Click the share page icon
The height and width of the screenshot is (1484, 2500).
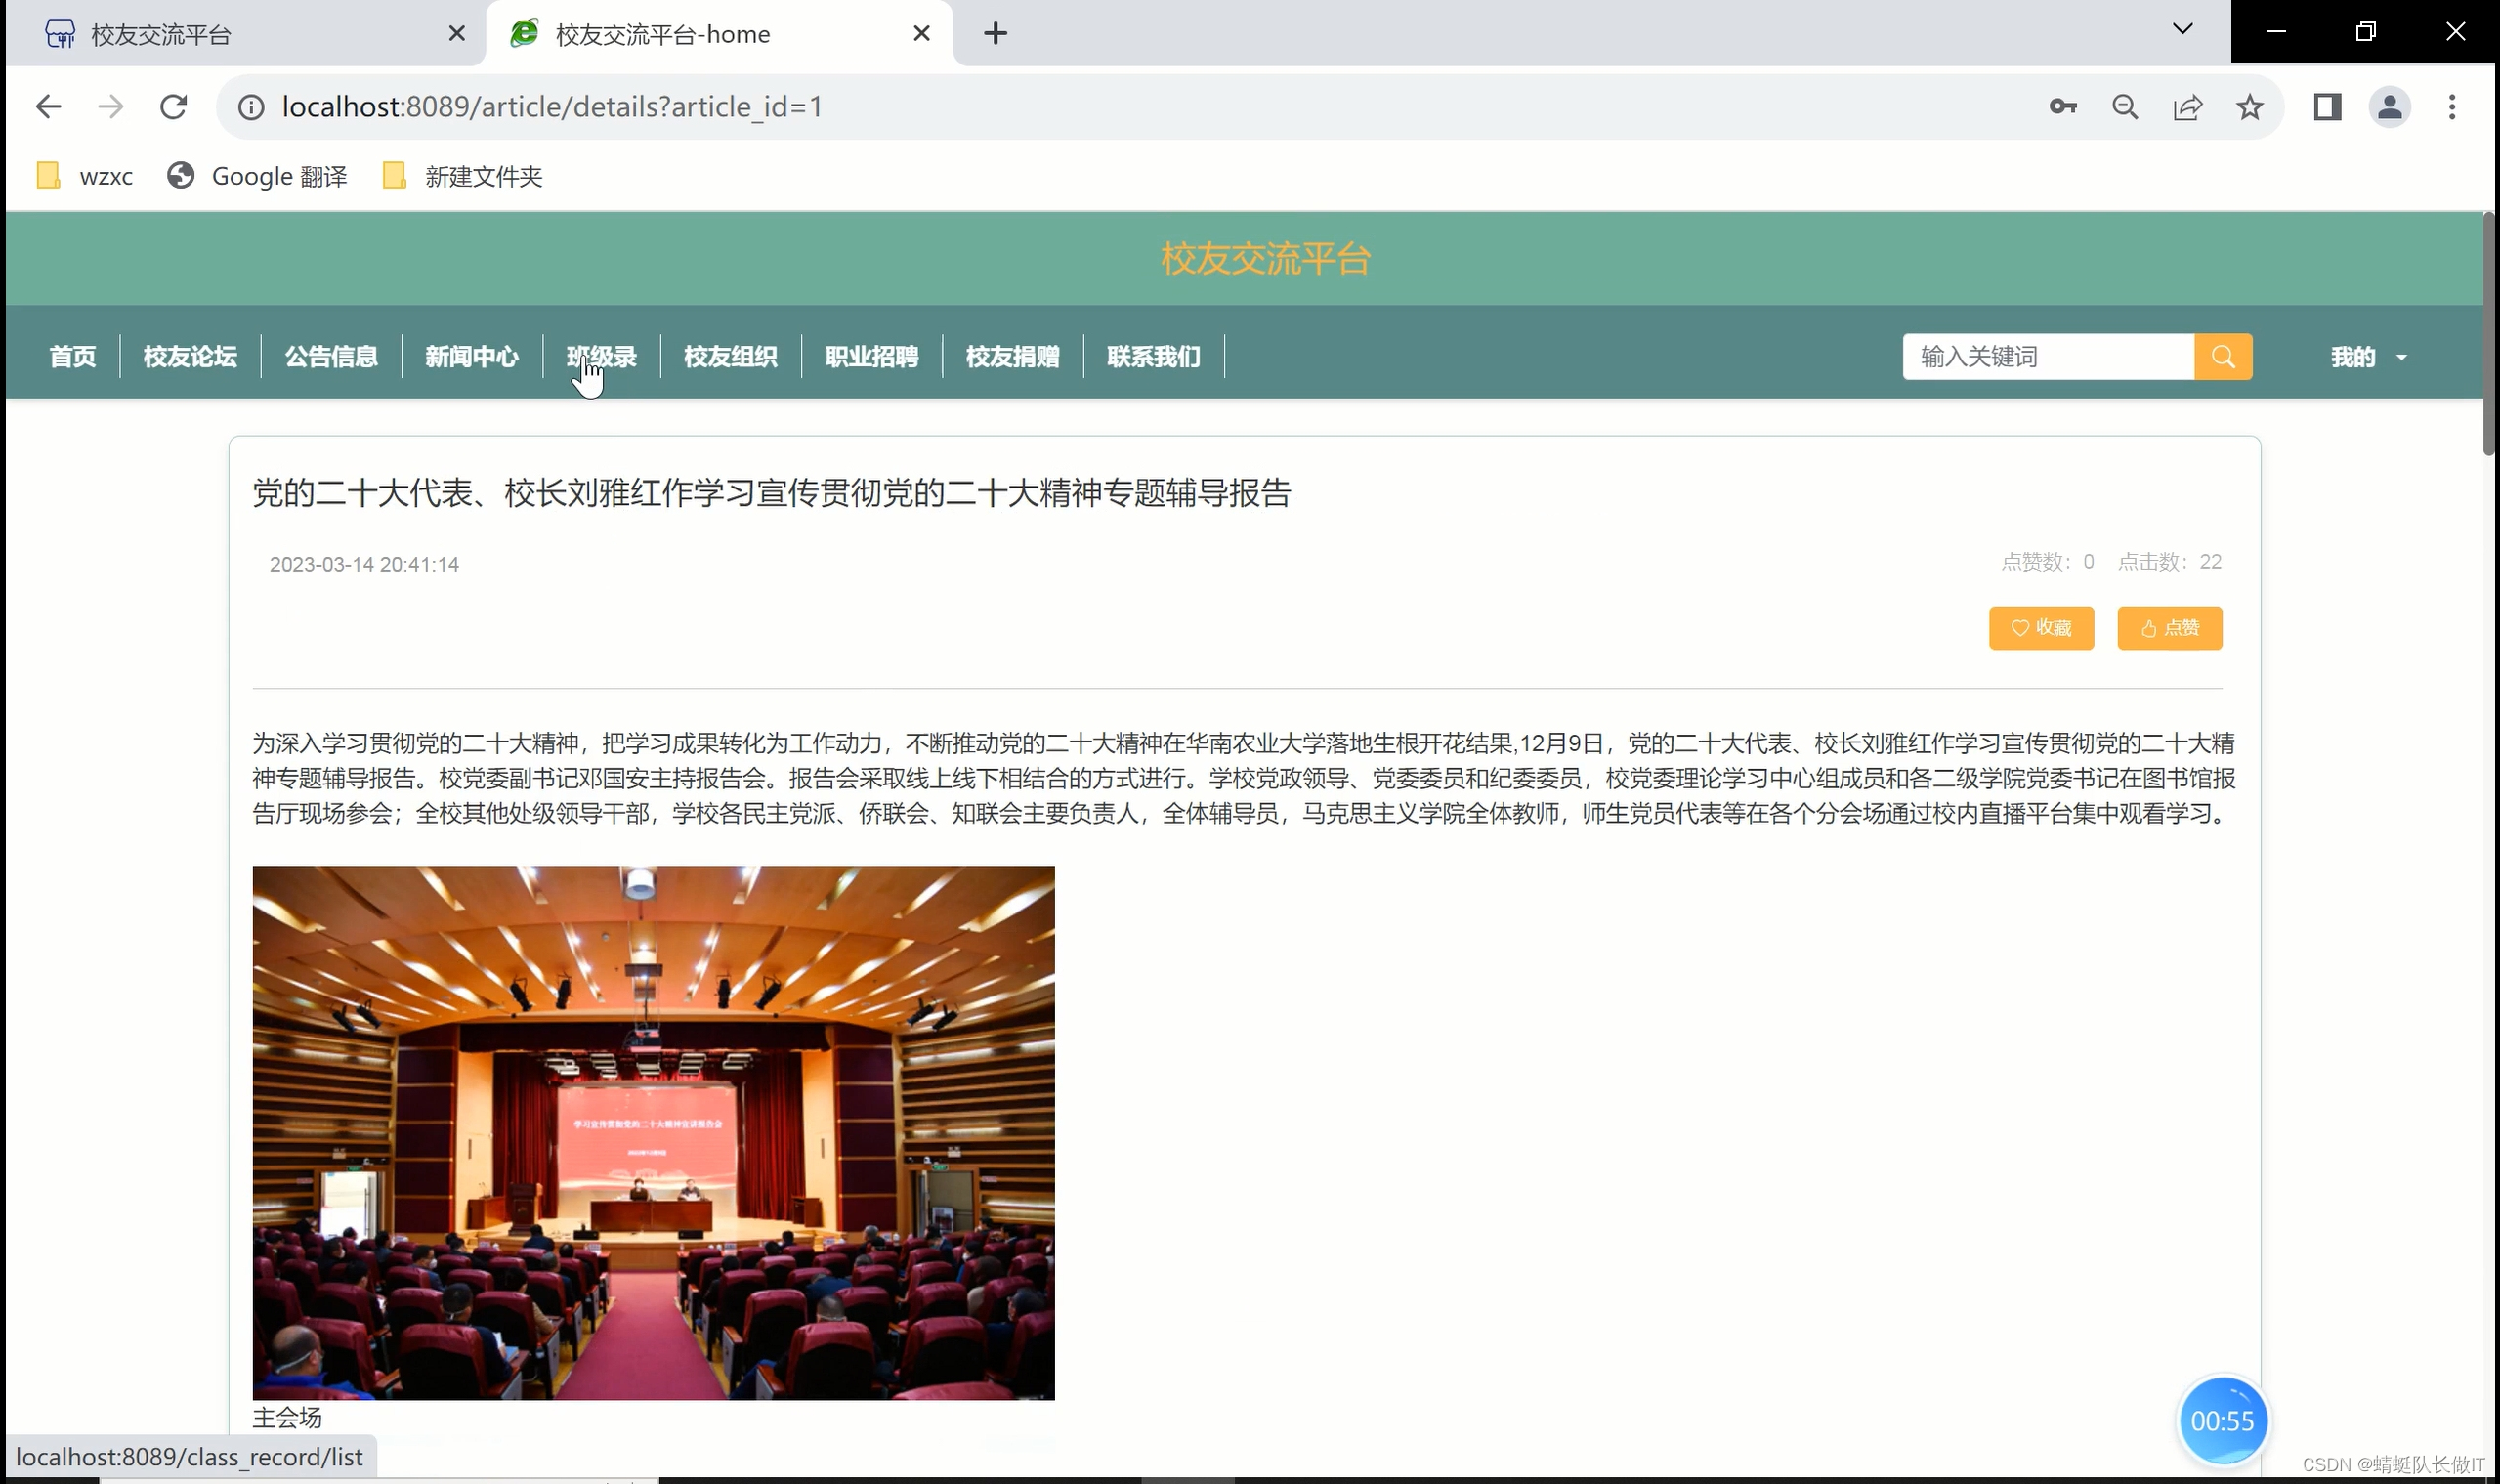click(2187, 107)
